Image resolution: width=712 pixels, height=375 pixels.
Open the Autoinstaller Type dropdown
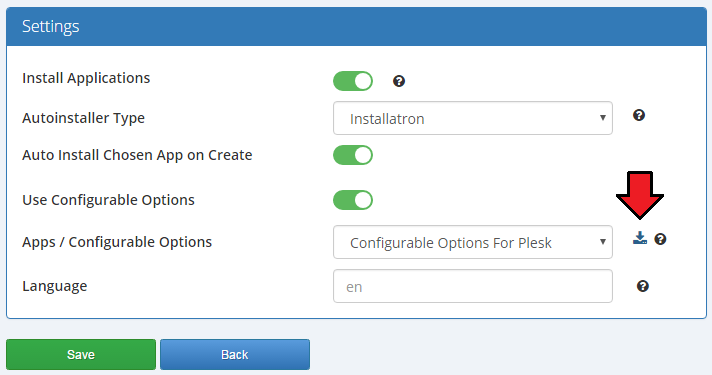pyautogui.click(x=473, y=118)
